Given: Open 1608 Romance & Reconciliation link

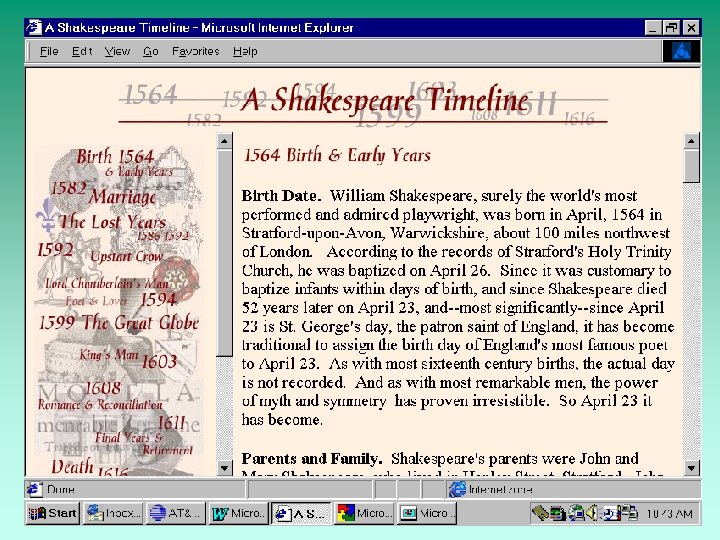Looking at the screenshot, I should coord(100,396).
